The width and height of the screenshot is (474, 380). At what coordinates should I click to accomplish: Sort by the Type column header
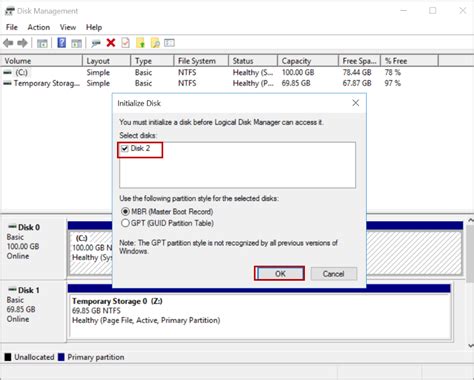[x=152, y=61]
